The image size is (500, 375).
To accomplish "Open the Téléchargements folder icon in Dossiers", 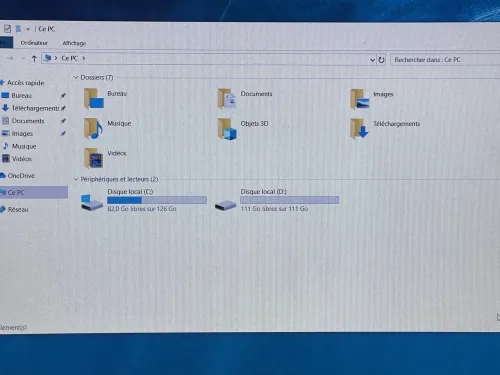I will (359, 129).
